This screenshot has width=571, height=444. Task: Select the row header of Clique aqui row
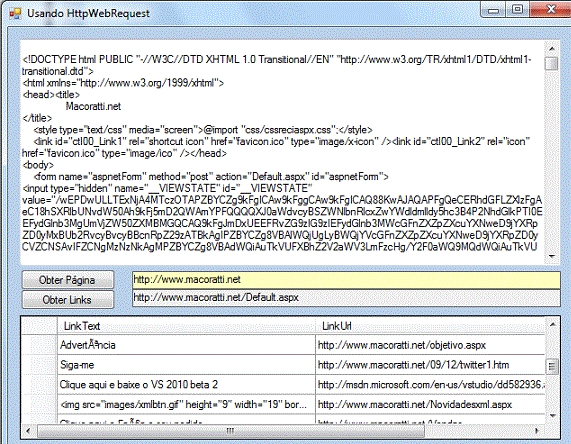point(39,384)
